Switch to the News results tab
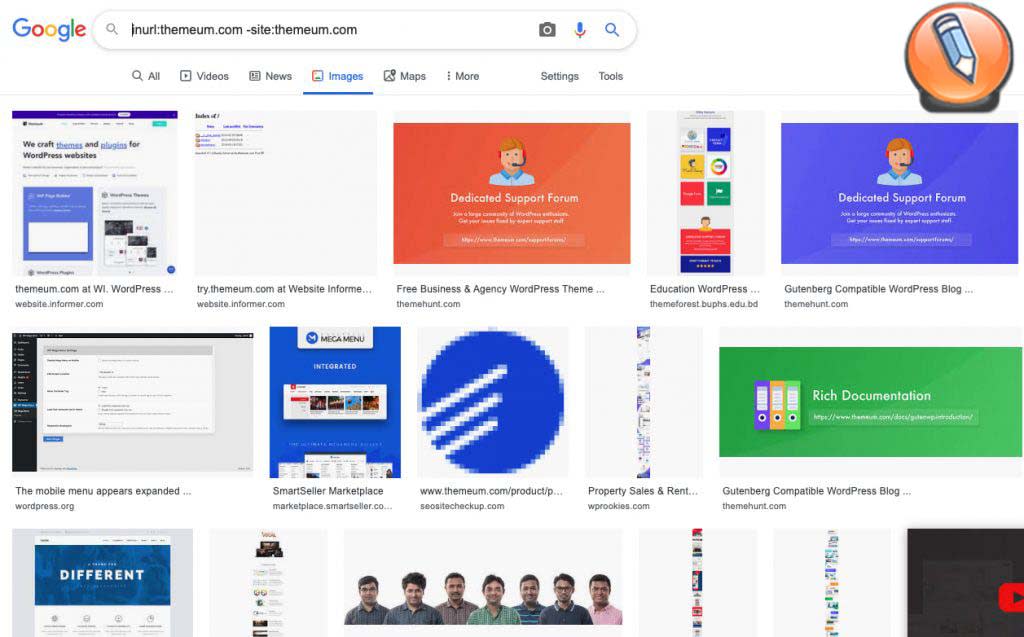The width and height of the screenshot is (1024, 637). click(x=270, y=76)
